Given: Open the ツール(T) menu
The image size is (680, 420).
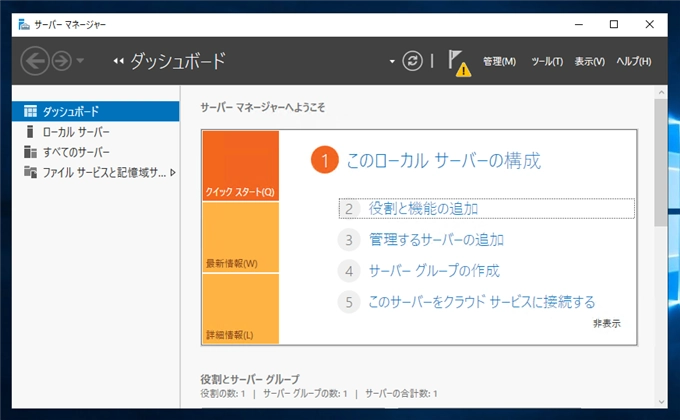Looking at the screenshot, I should coord(547,62).
